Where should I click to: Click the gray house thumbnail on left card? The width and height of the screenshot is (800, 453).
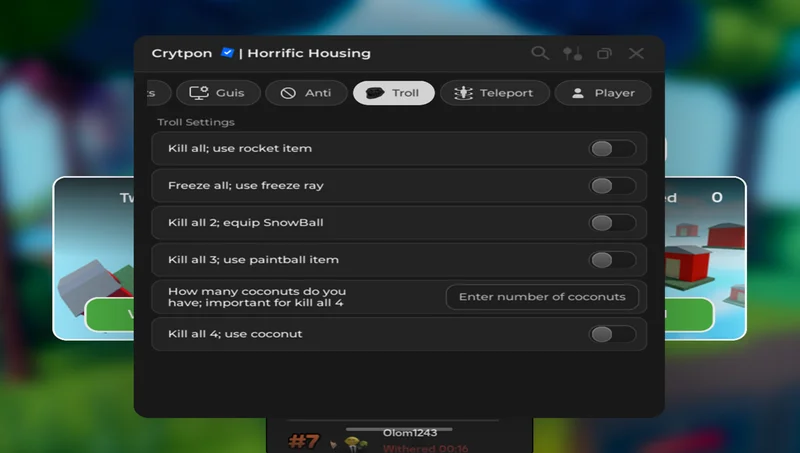tap(94, 286)
